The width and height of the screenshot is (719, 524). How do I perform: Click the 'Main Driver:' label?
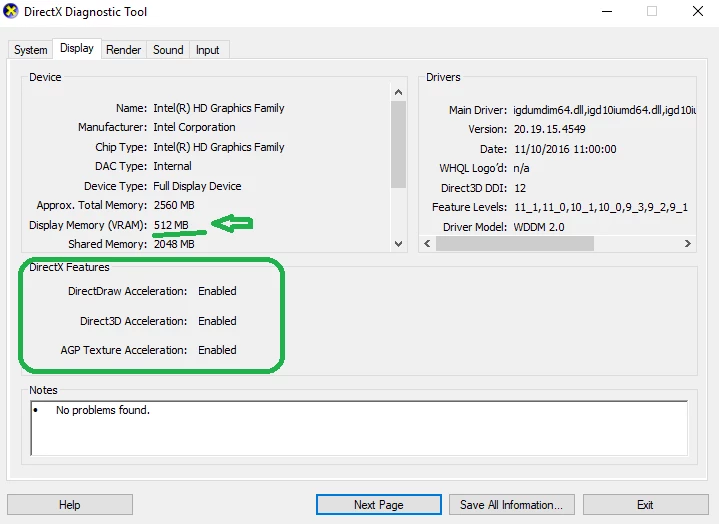coord(478,110)
